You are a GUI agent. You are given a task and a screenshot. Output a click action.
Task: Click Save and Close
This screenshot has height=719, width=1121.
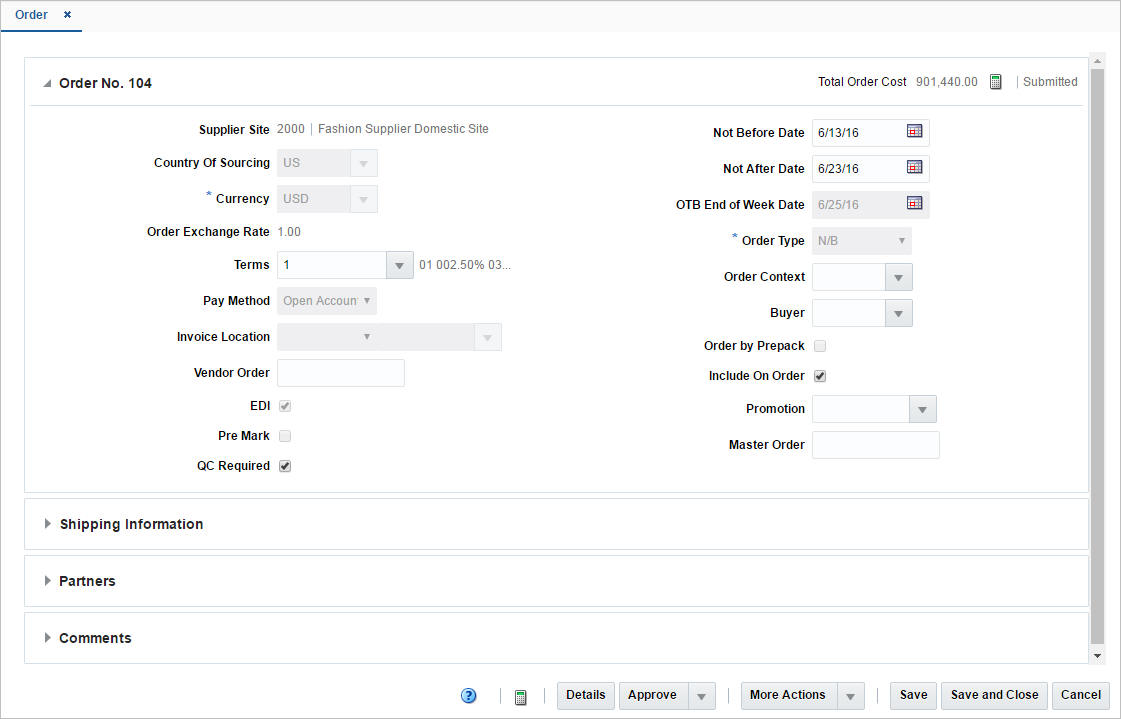[x=994, y=695]
